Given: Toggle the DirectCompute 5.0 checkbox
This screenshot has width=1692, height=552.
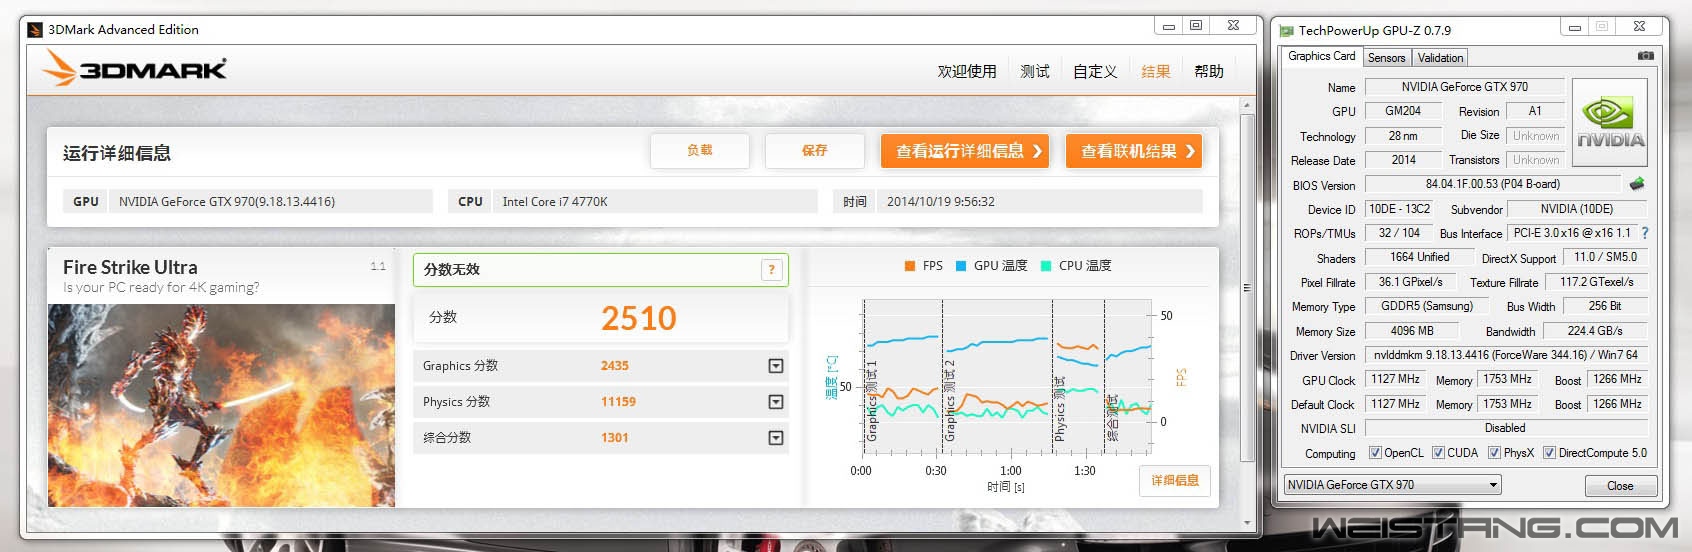Looking at the screenshot, I should point(1549,453).
